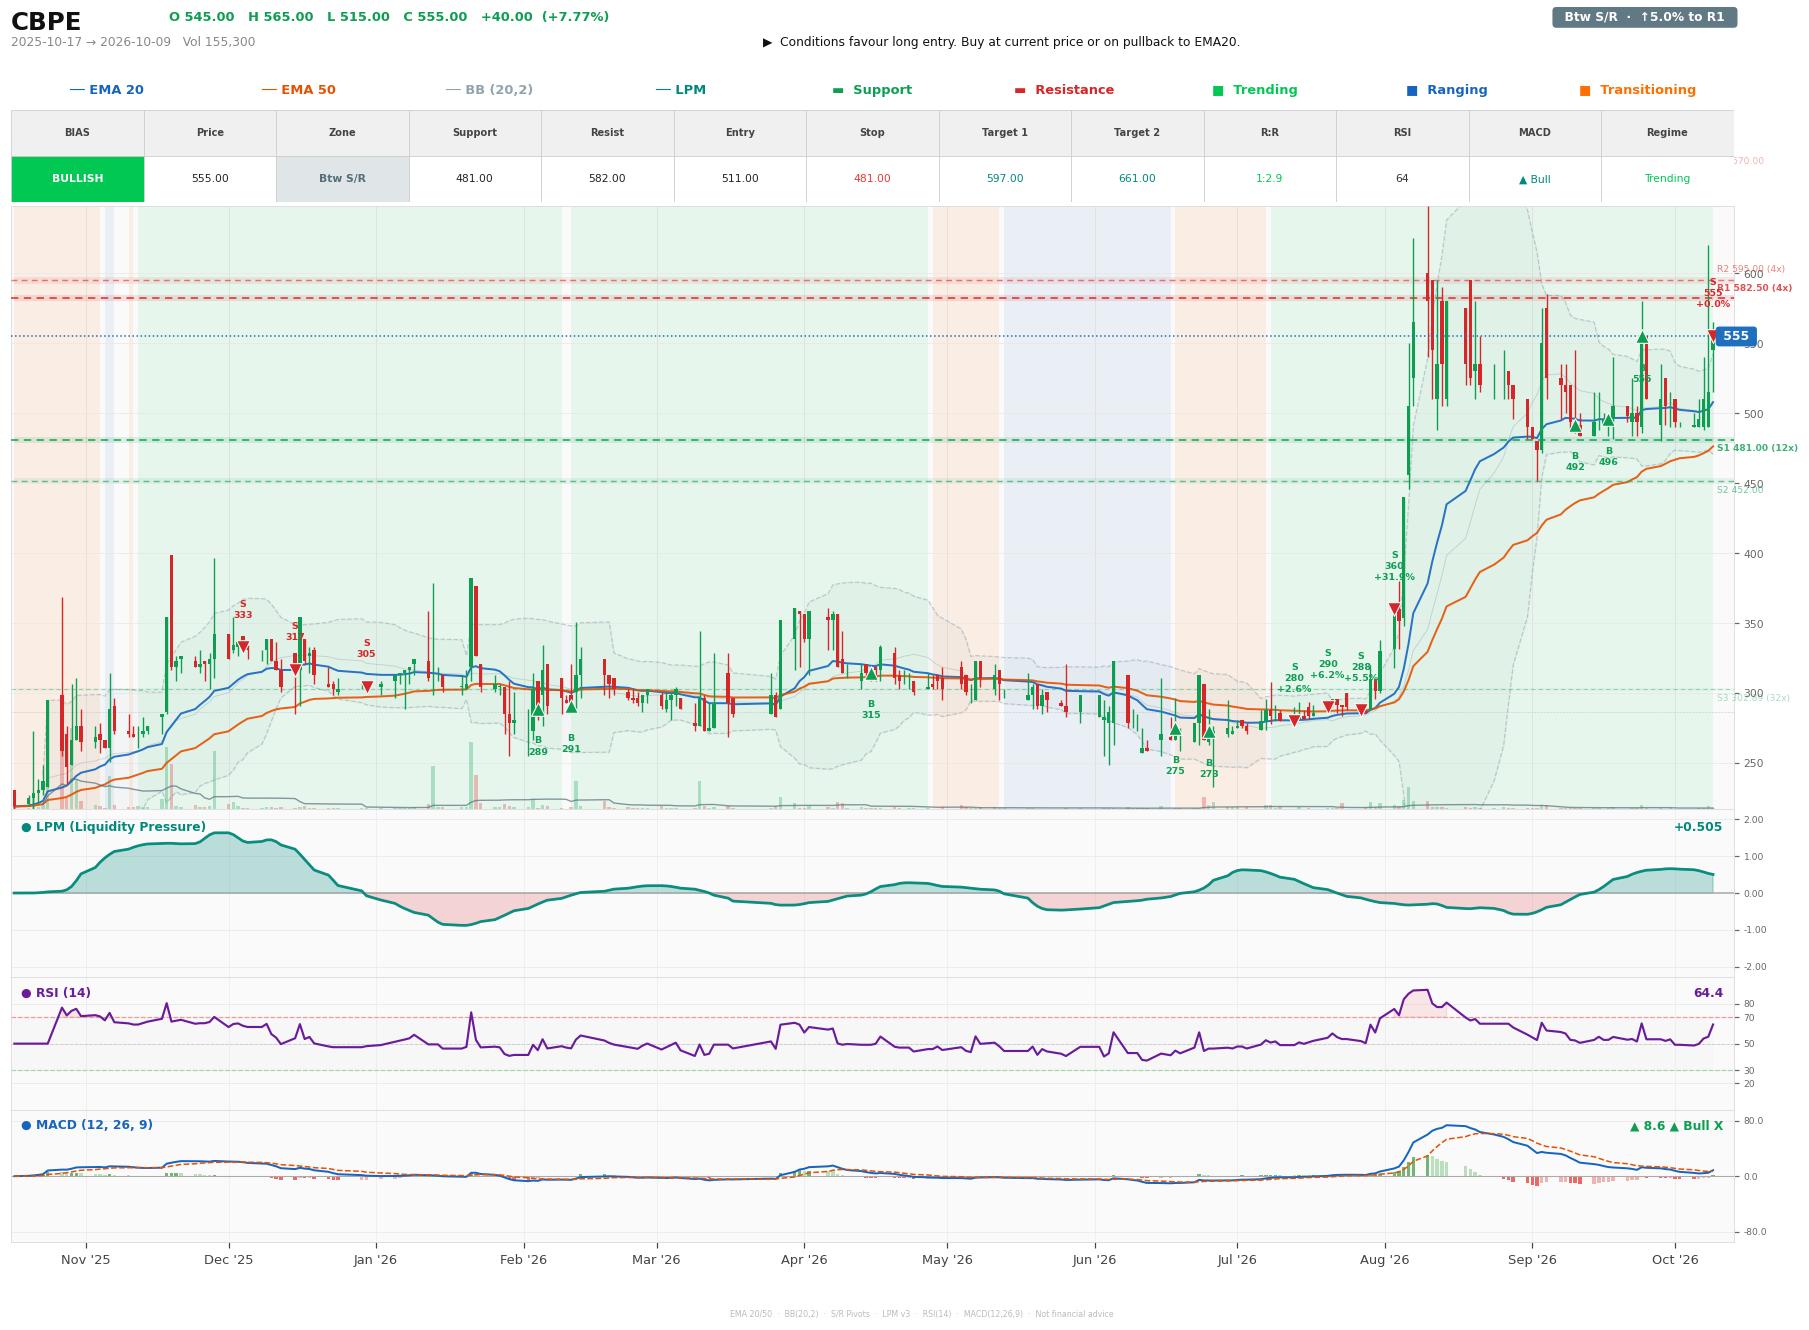The image size is (1809, 1330).
Task: Click the buy marker labeled B 275
Action: [x=1175, y=729]
